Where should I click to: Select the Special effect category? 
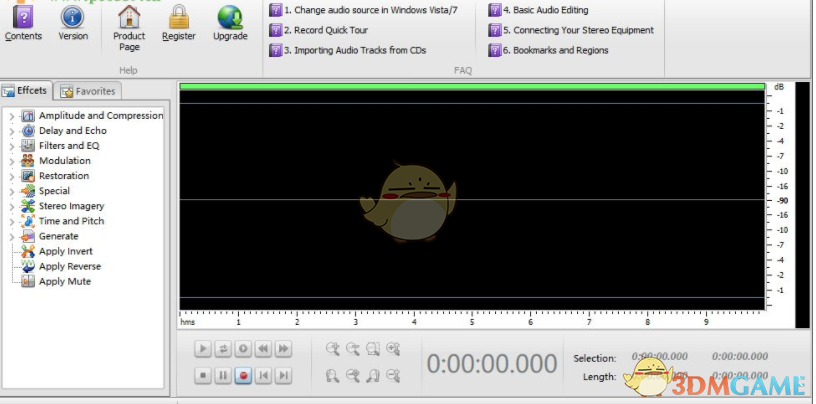point(54,191)
